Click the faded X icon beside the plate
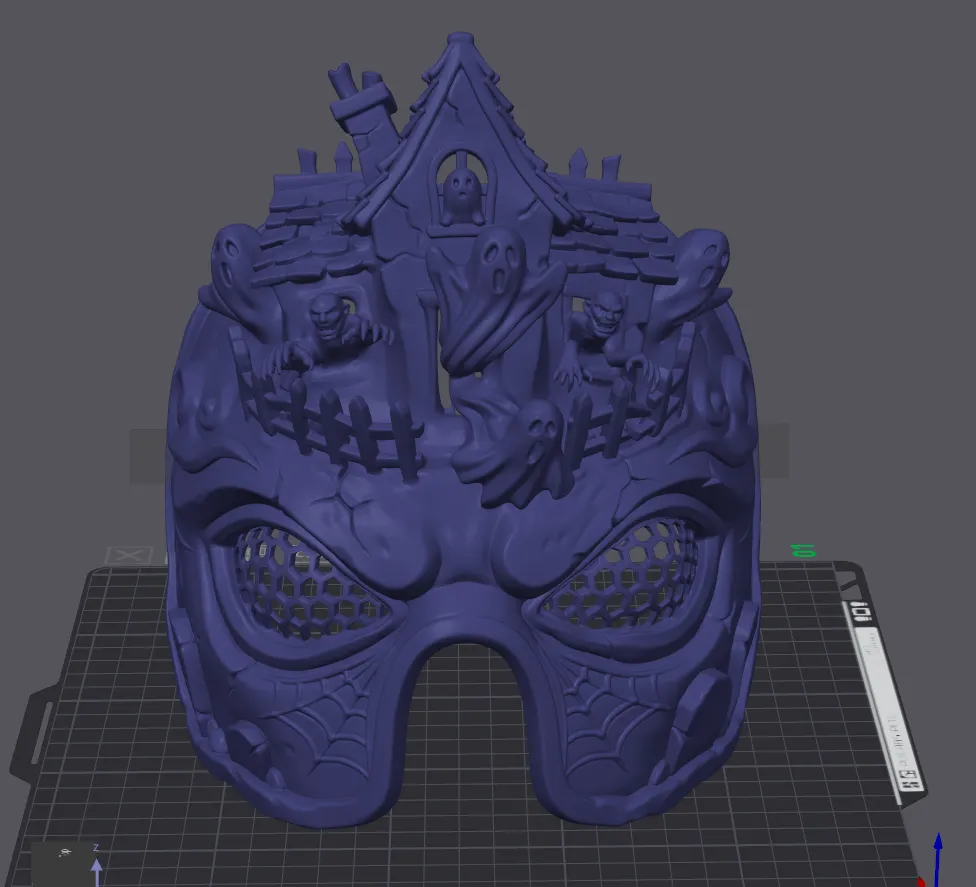 [x=129, y=555]
